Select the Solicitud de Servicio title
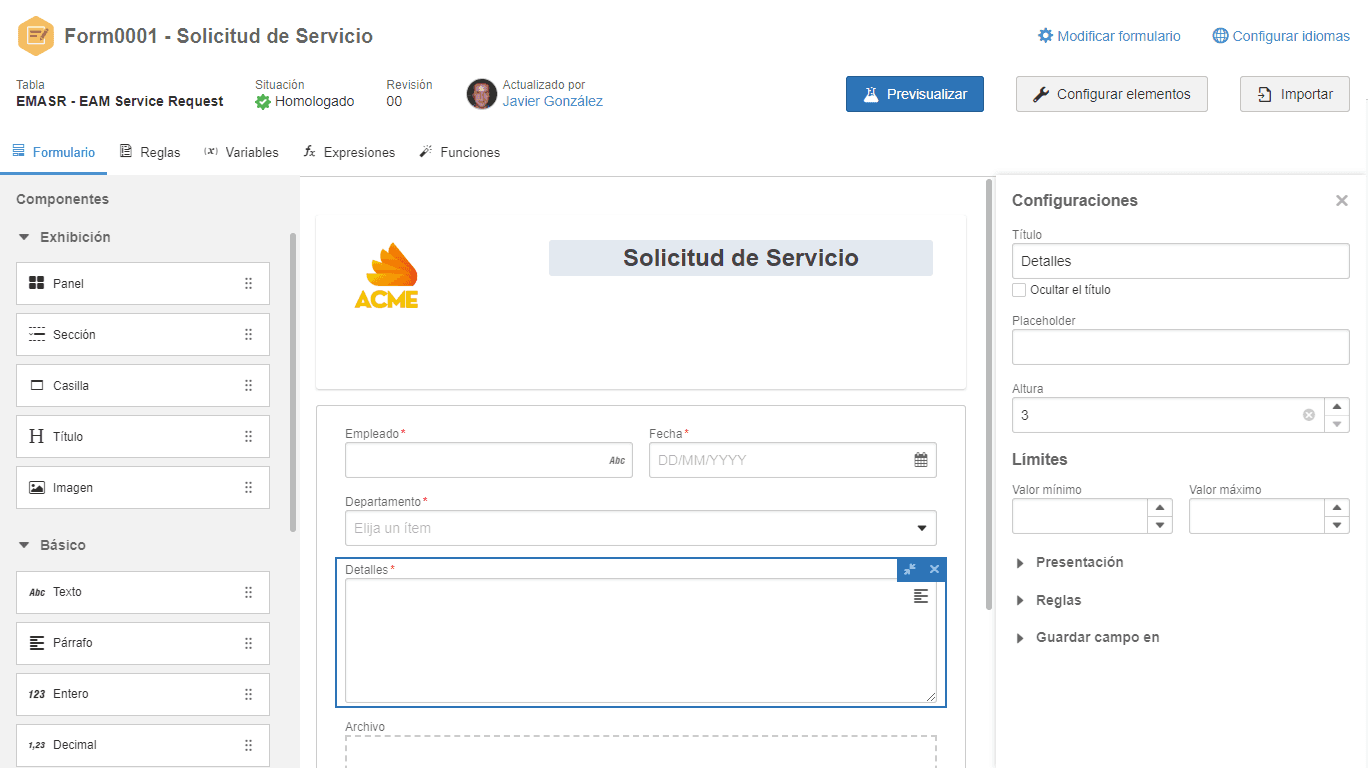The width and height of the screenshot is (1368, 768). pyautogui.click(x=741, y=258)
